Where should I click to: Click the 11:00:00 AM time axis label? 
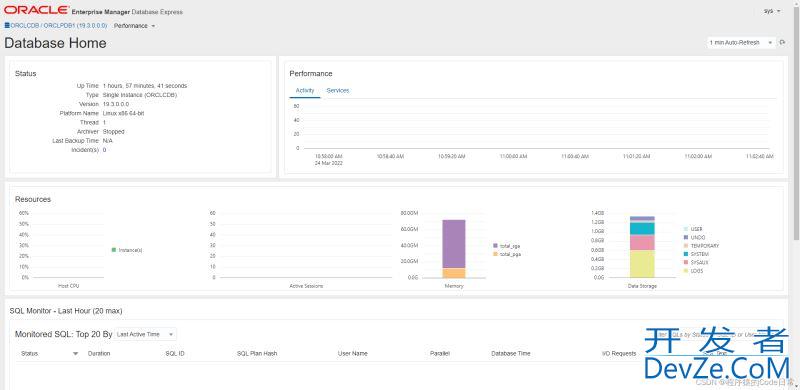point(513,157)
